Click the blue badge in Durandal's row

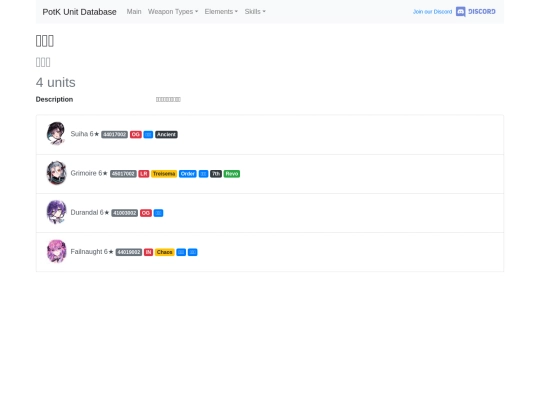[158, 213]
